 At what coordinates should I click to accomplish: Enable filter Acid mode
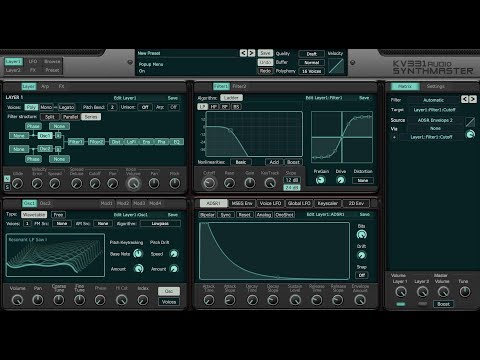pyautogui.click(x=274, y=162)
